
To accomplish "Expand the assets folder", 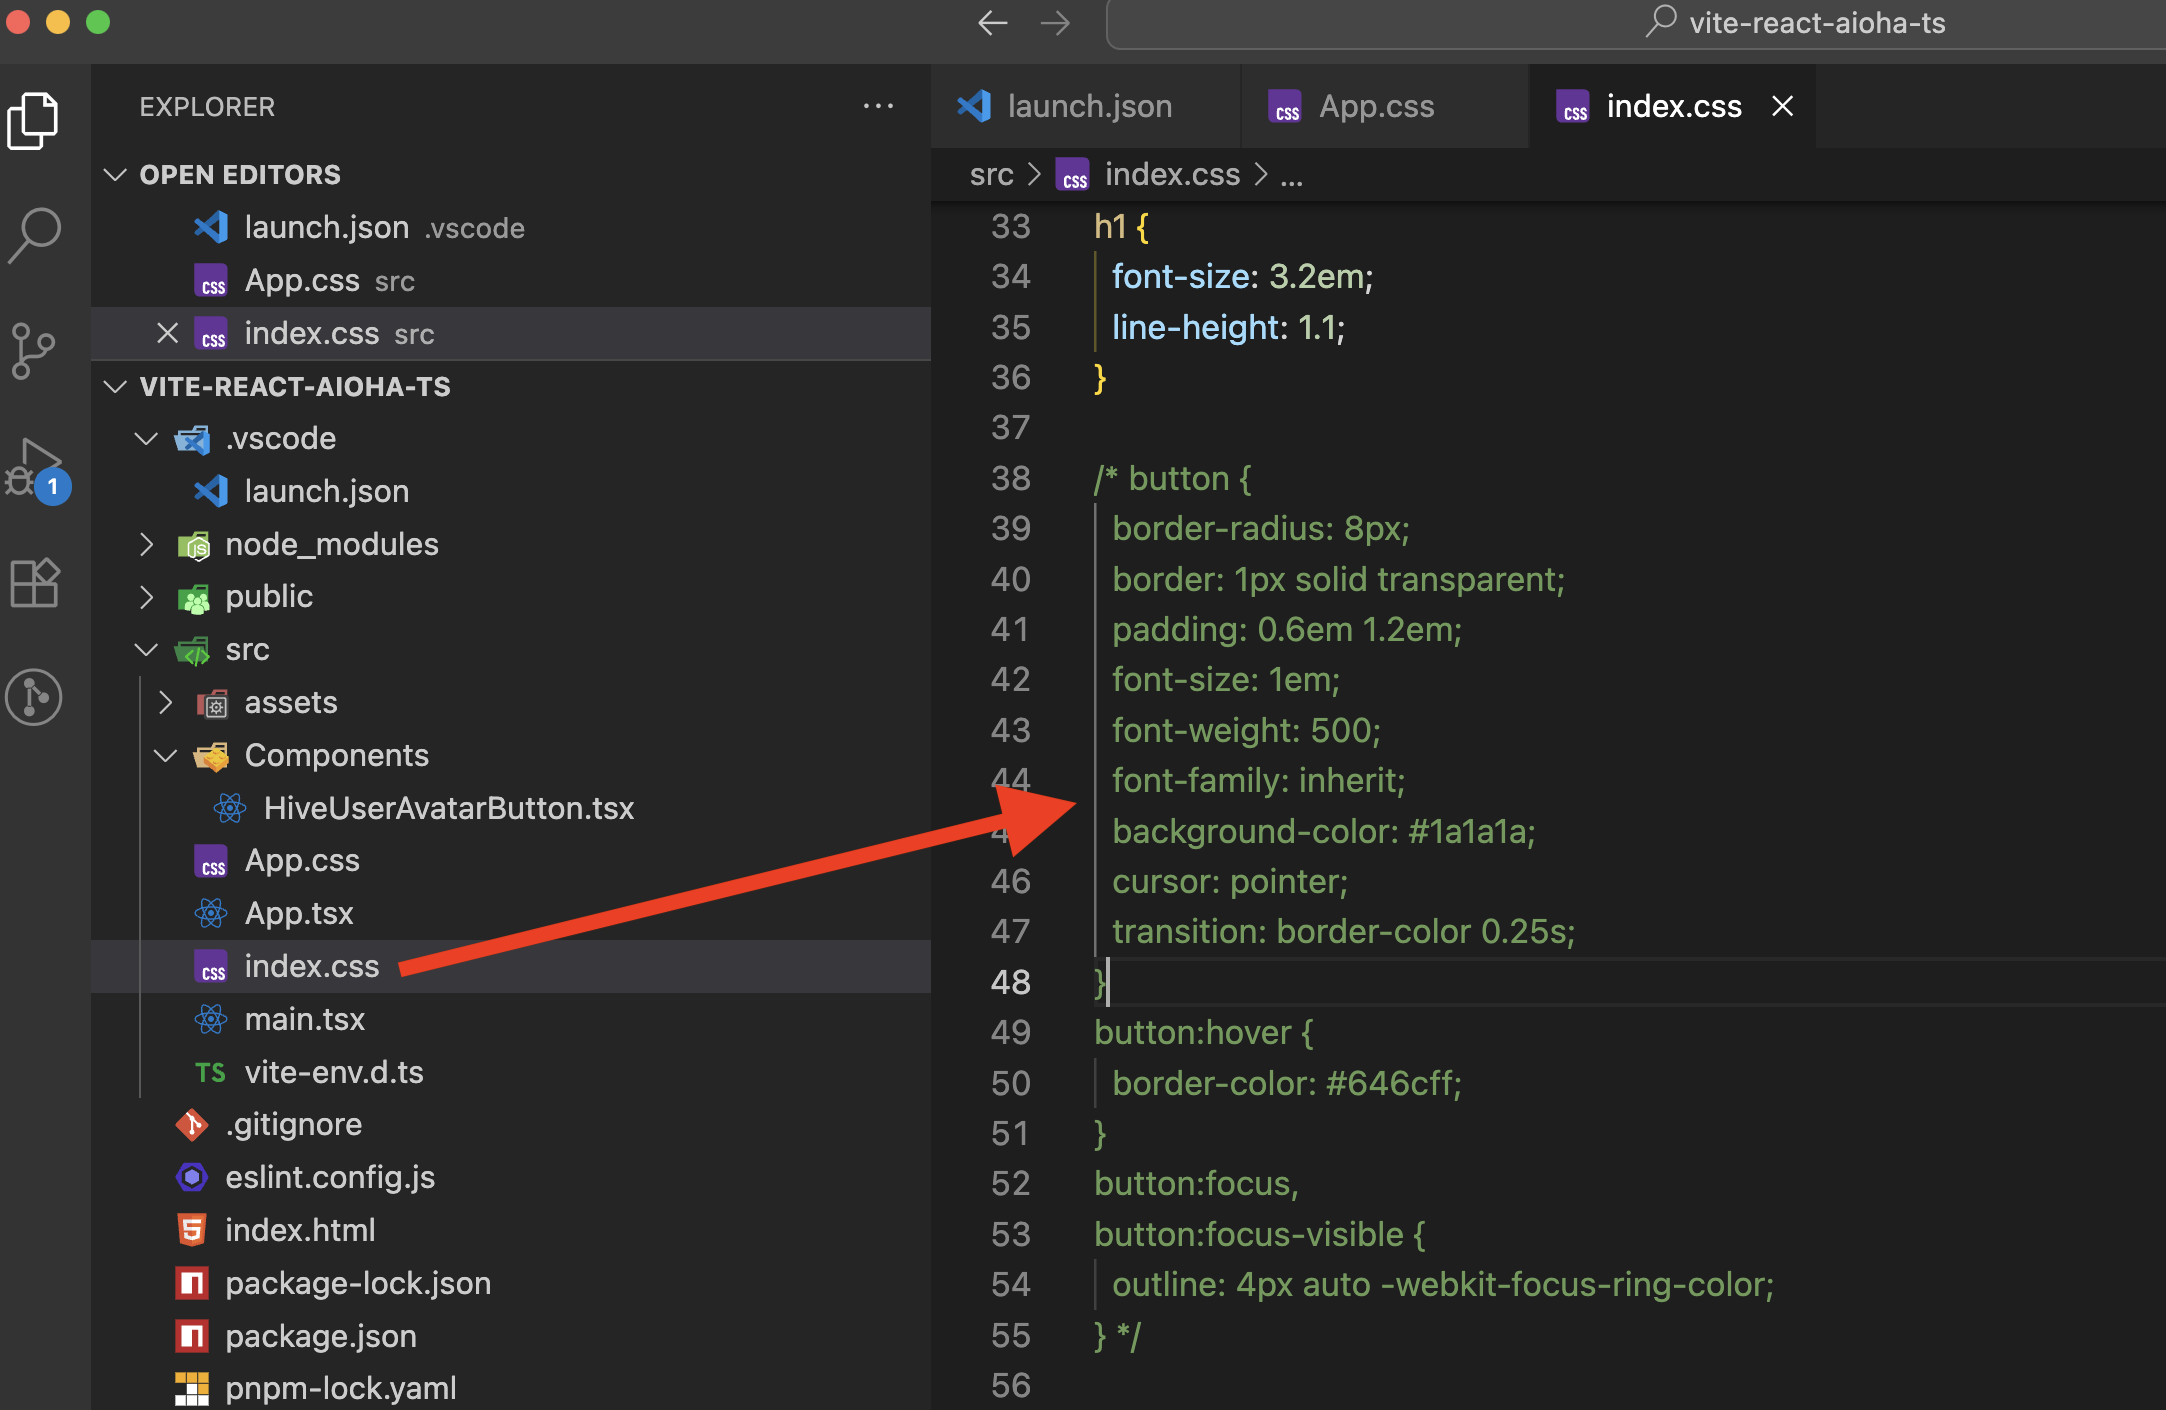I will click(x=166, y=703).
